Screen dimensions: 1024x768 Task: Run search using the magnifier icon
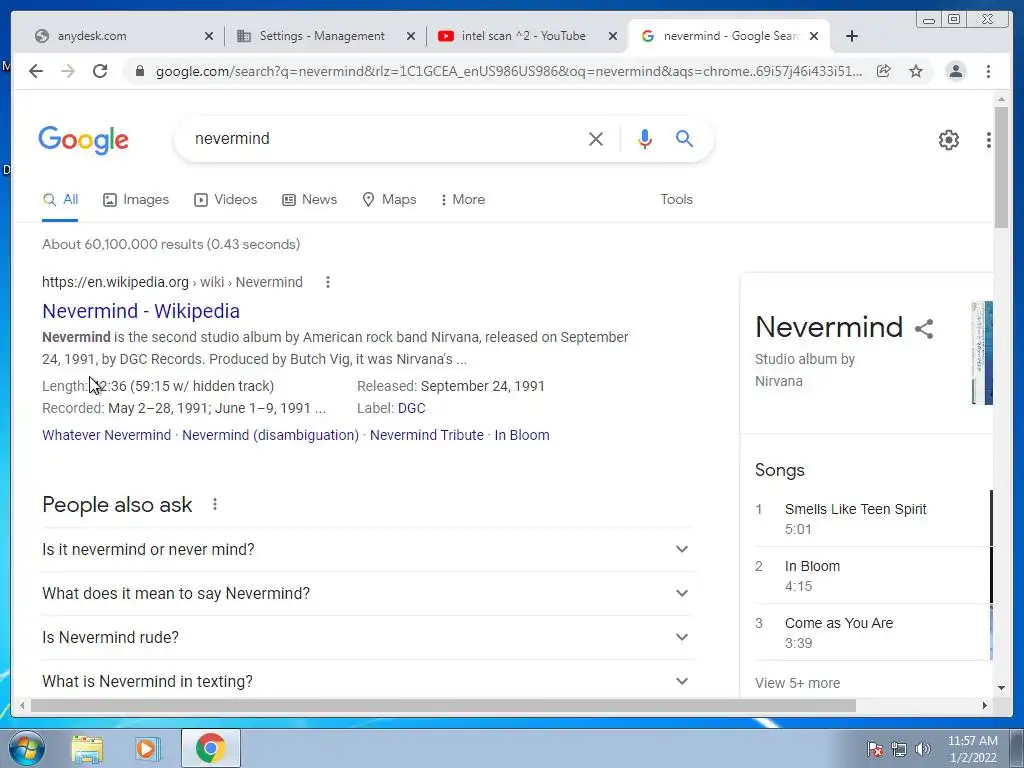(x=684, y=138)
